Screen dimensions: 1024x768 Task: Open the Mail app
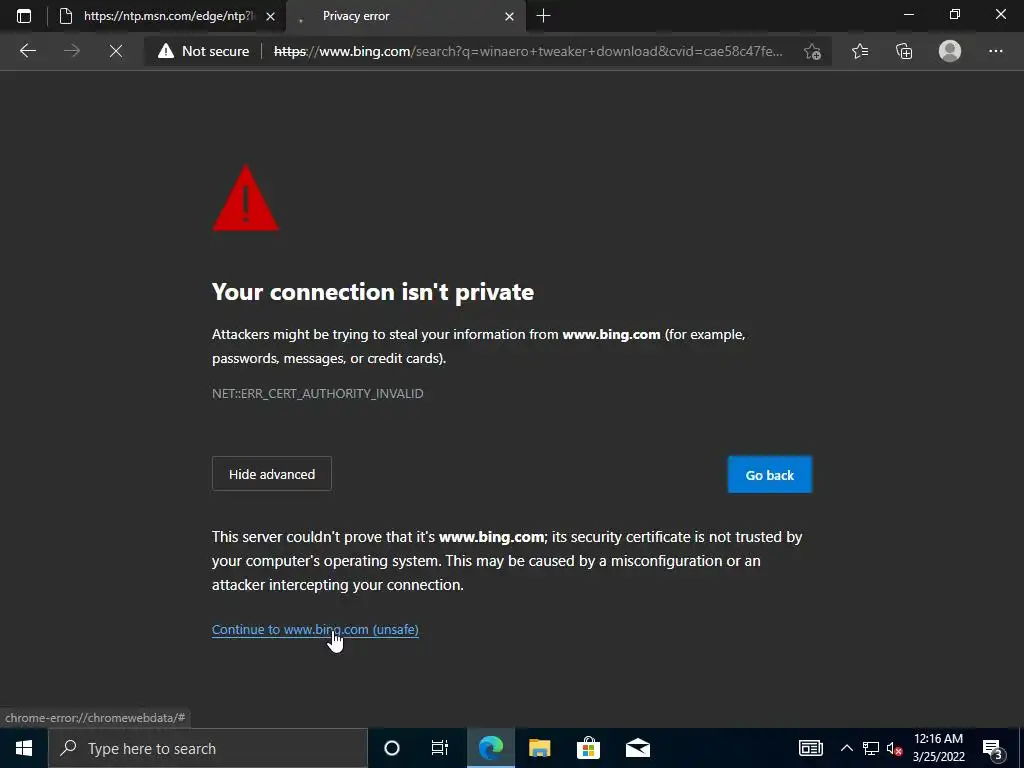coord(637,748)
